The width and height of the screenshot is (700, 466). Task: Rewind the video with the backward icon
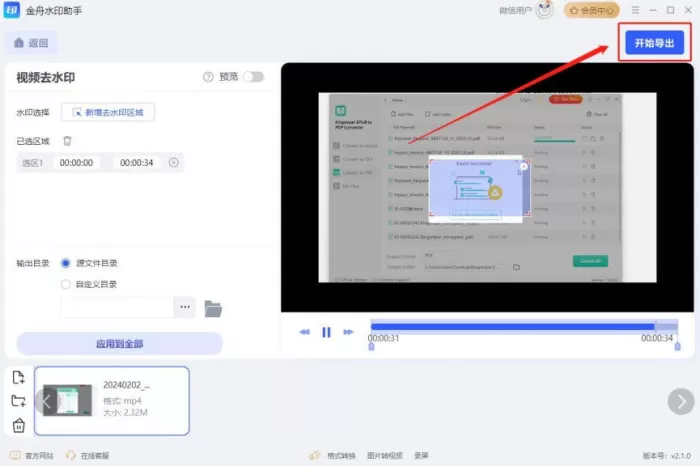pos(304,332)
